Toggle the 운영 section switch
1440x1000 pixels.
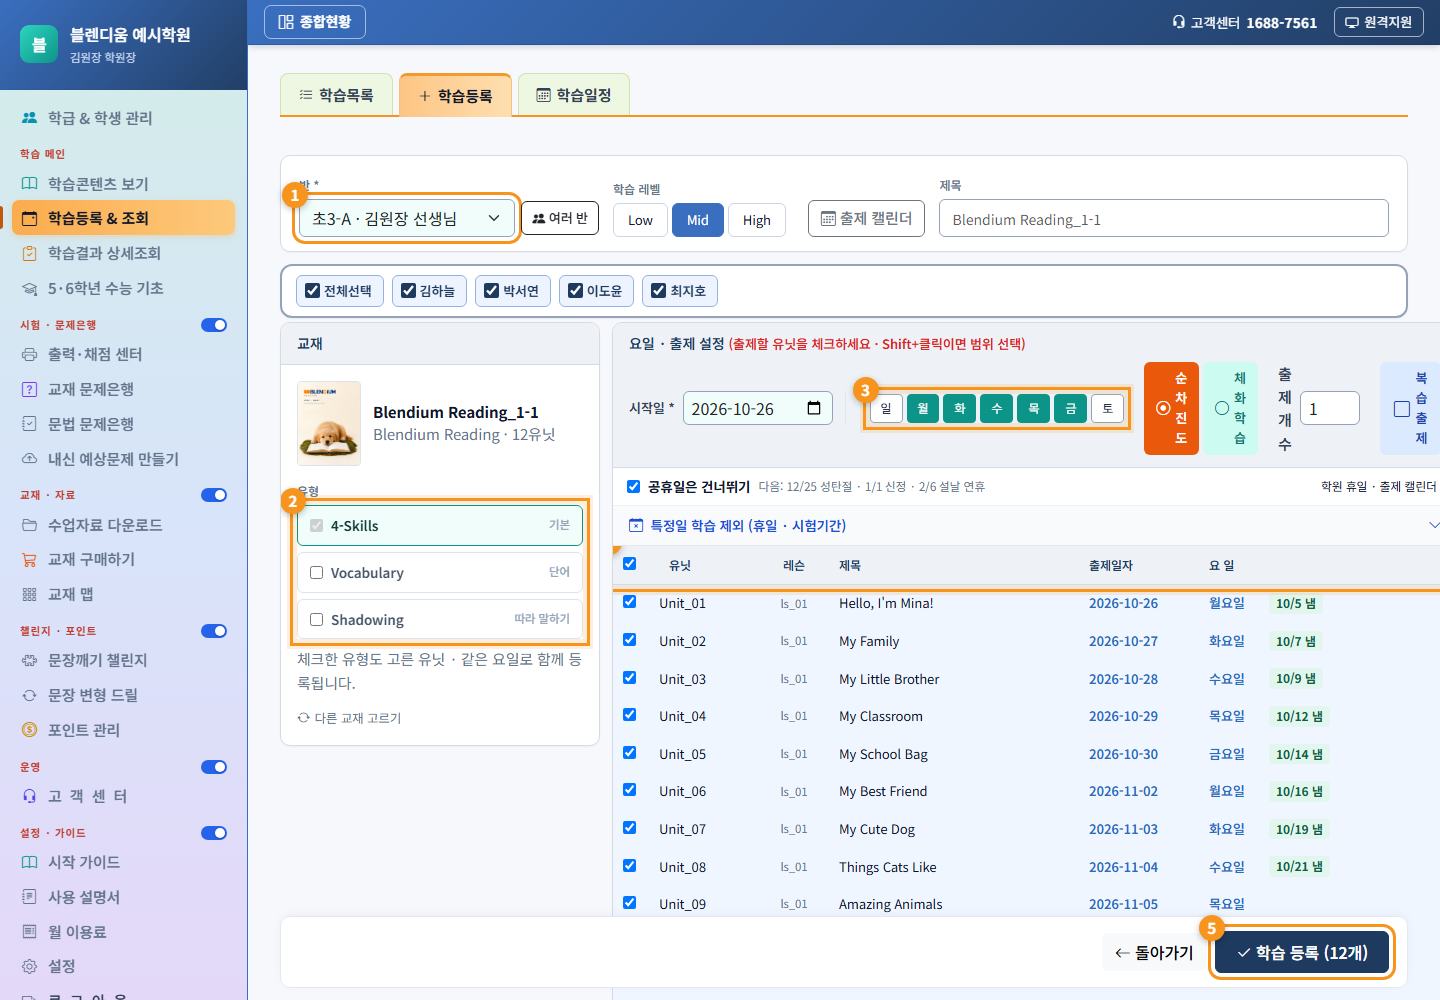coord(214,767)
